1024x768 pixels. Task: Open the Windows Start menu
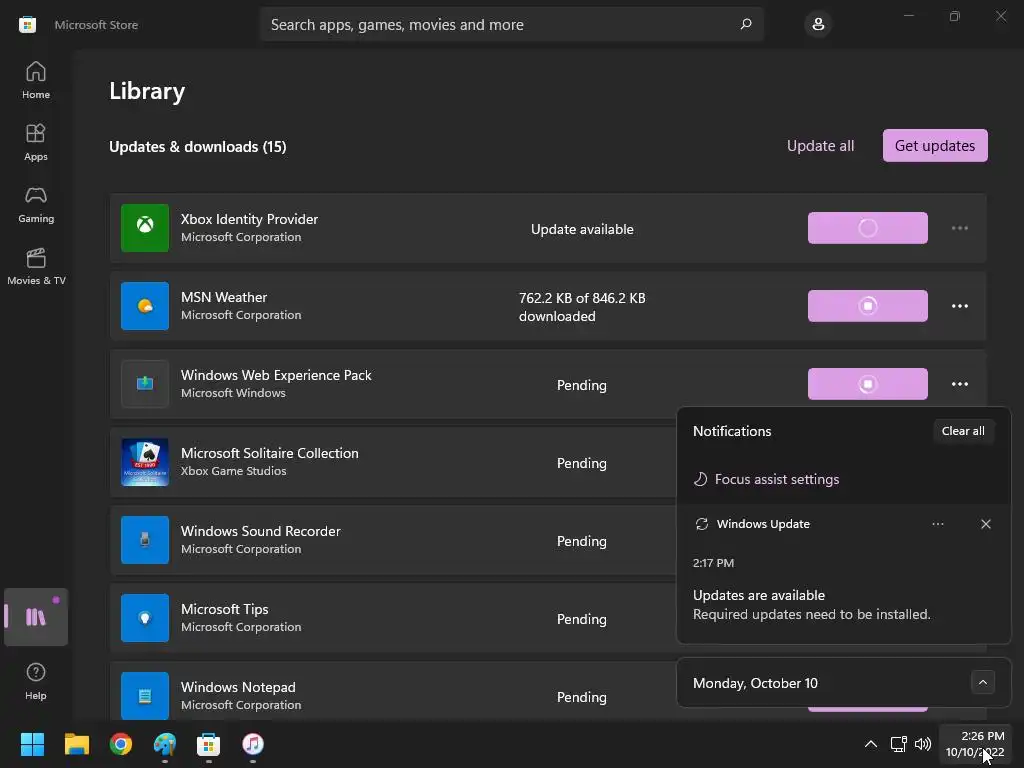click(x=32, y=744)
